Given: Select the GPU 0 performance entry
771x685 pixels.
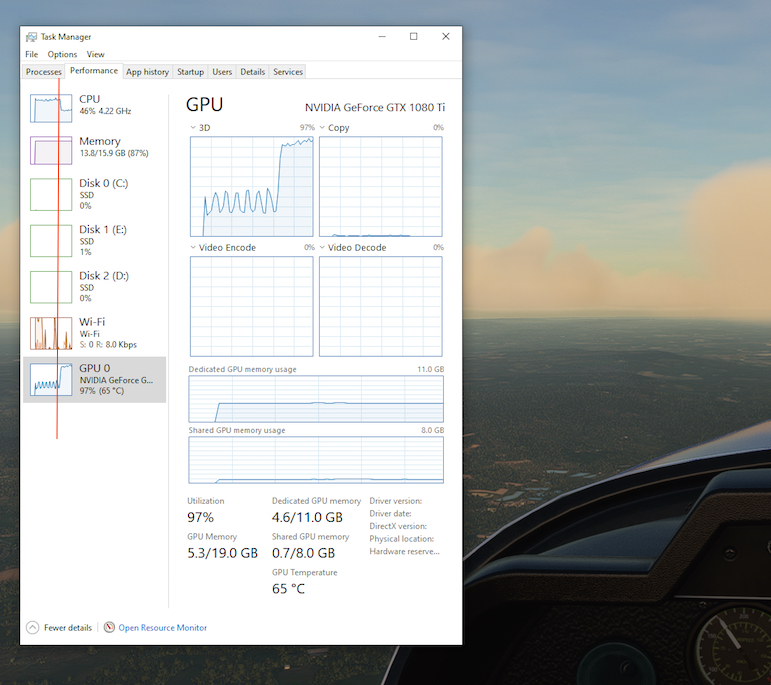Looking at the screenshot, I should coord(94,380).
